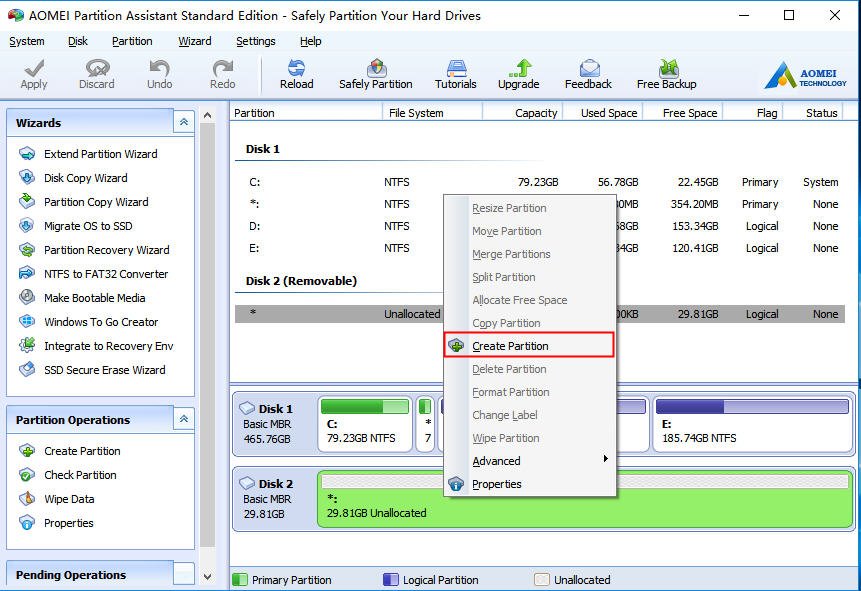The height and width of the screenshot is (591, 861).
Task: Collapse the Partition Operations panel
Action: 182,419
